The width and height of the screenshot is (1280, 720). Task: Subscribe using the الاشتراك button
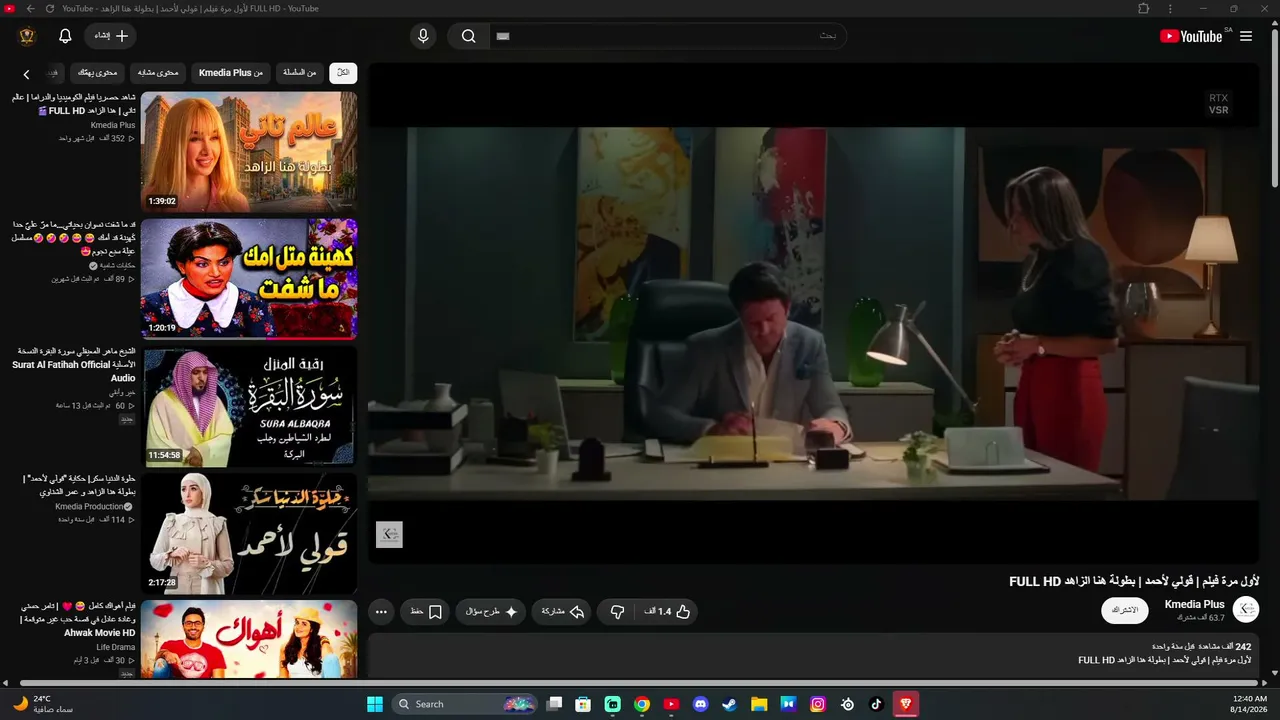click(x=1125, y=610)
